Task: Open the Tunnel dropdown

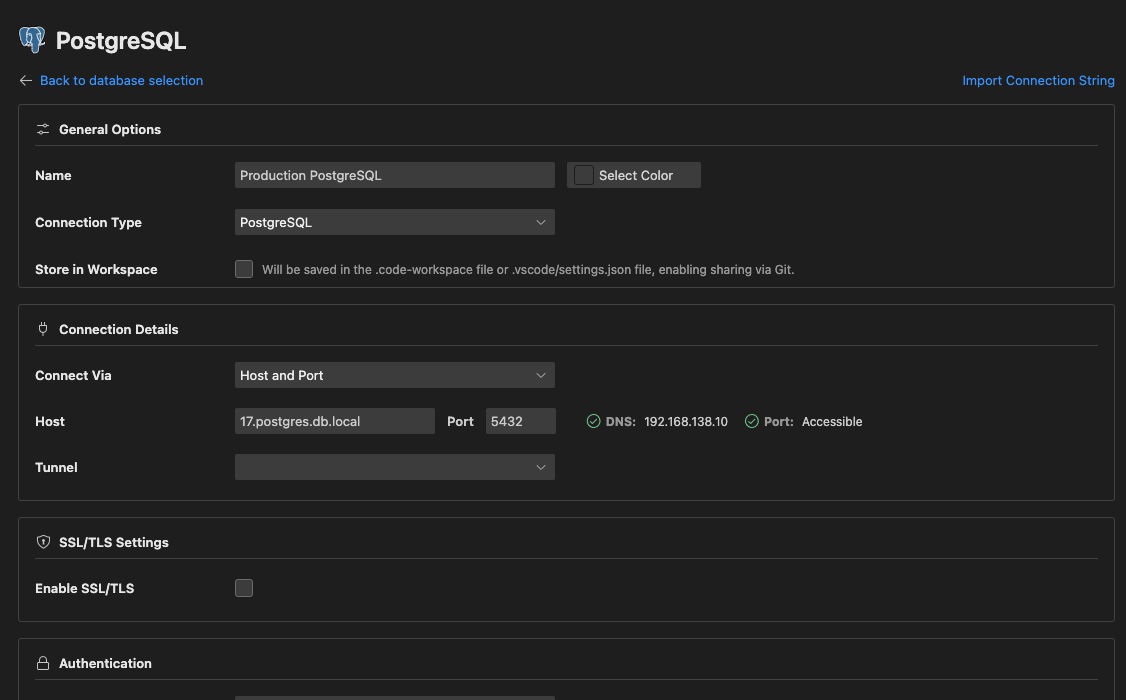Action: [394, 467]
